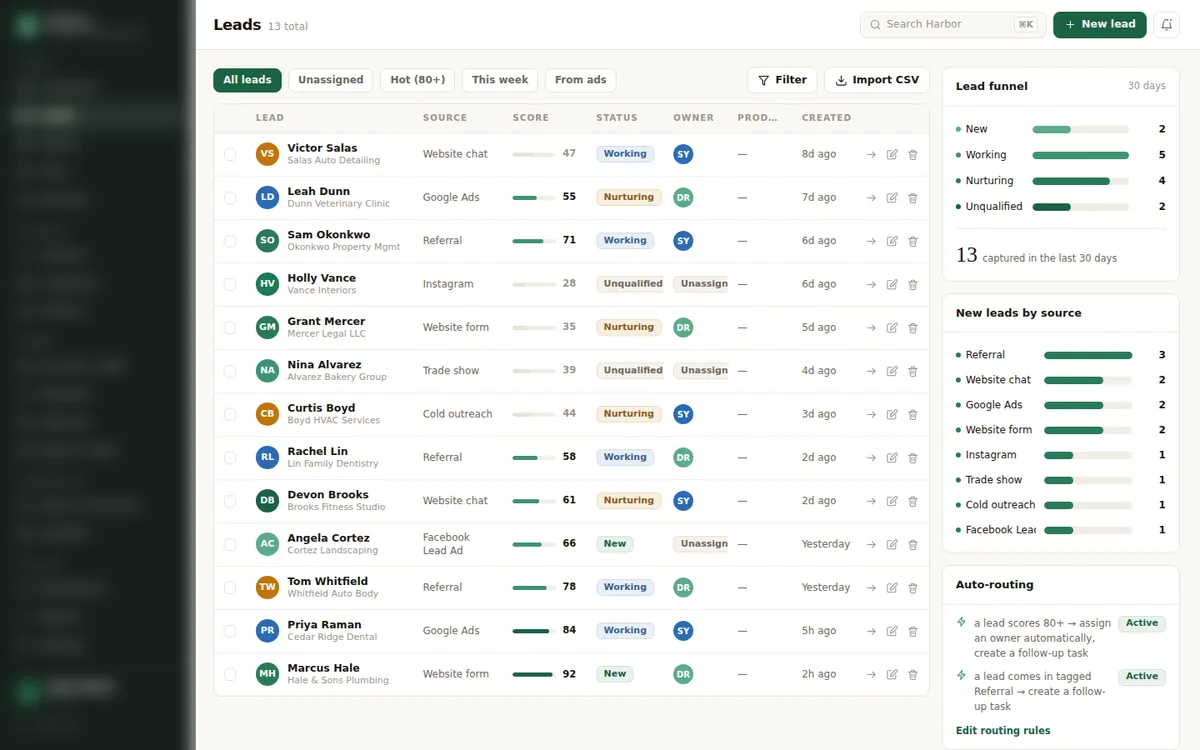Show This week leads tab
This screenshot has height=750, width=1200.
click(500, 80)
